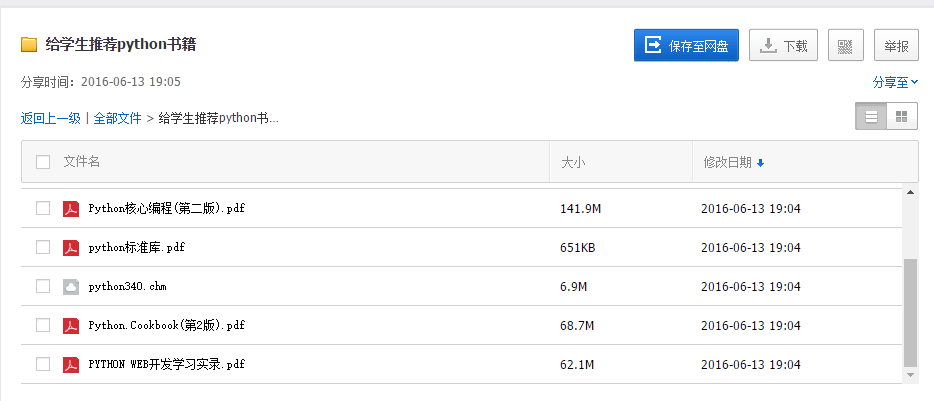Click the yellow folder icon beside the share title
The width and height of the screenshot is (934, 401).
tap(29, 45)
